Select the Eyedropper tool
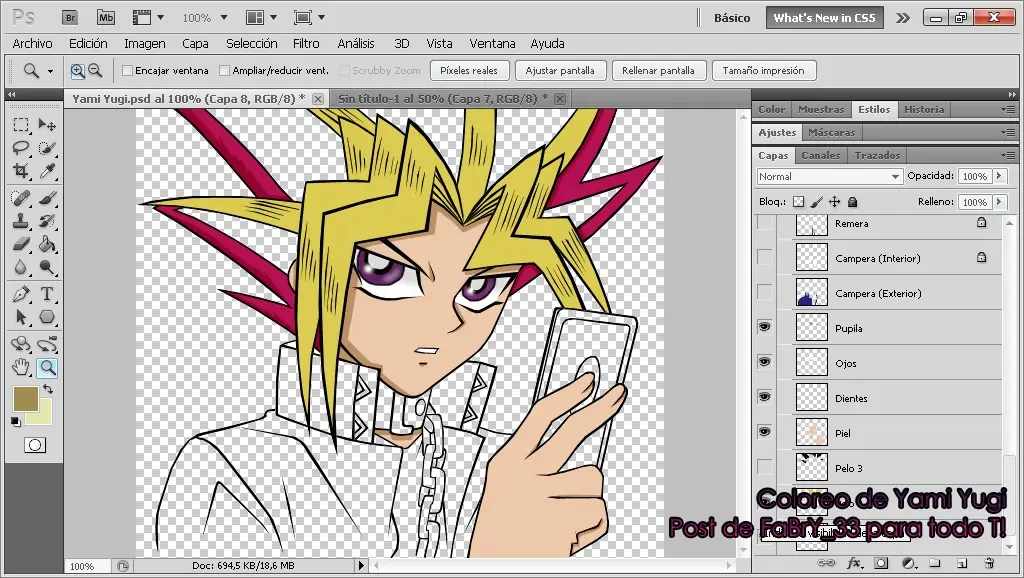This screenshot has width=1024, height=578. (47, 171)
